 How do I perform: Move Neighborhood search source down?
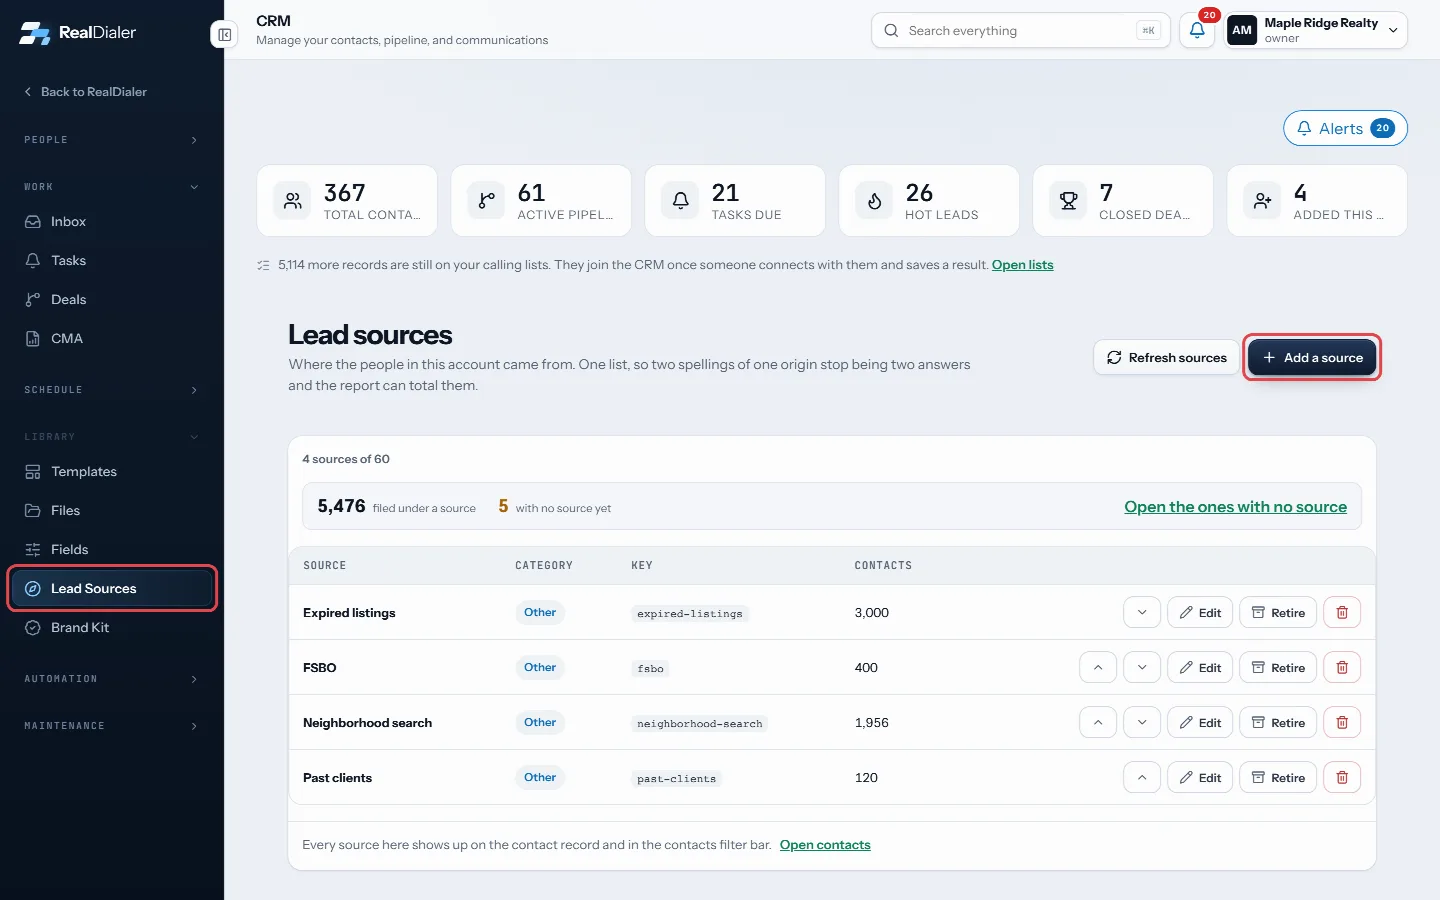(1142, 723)
